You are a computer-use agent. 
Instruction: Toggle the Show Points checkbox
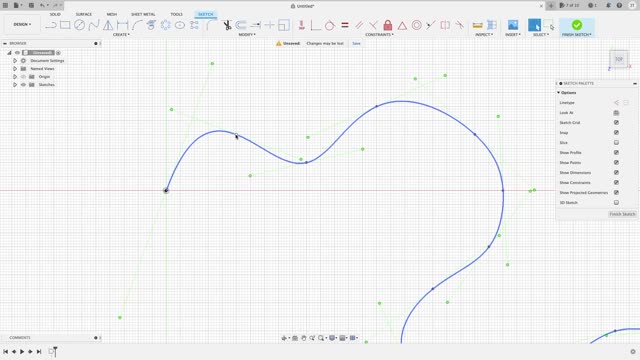click(616, 162)
